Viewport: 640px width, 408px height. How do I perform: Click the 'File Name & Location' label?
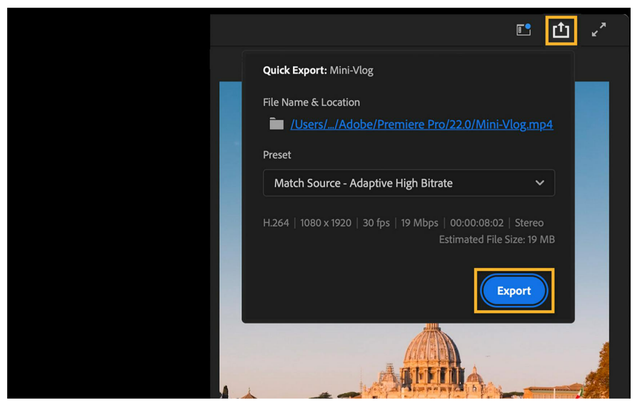pyautogui.click(x=311, y=102)
